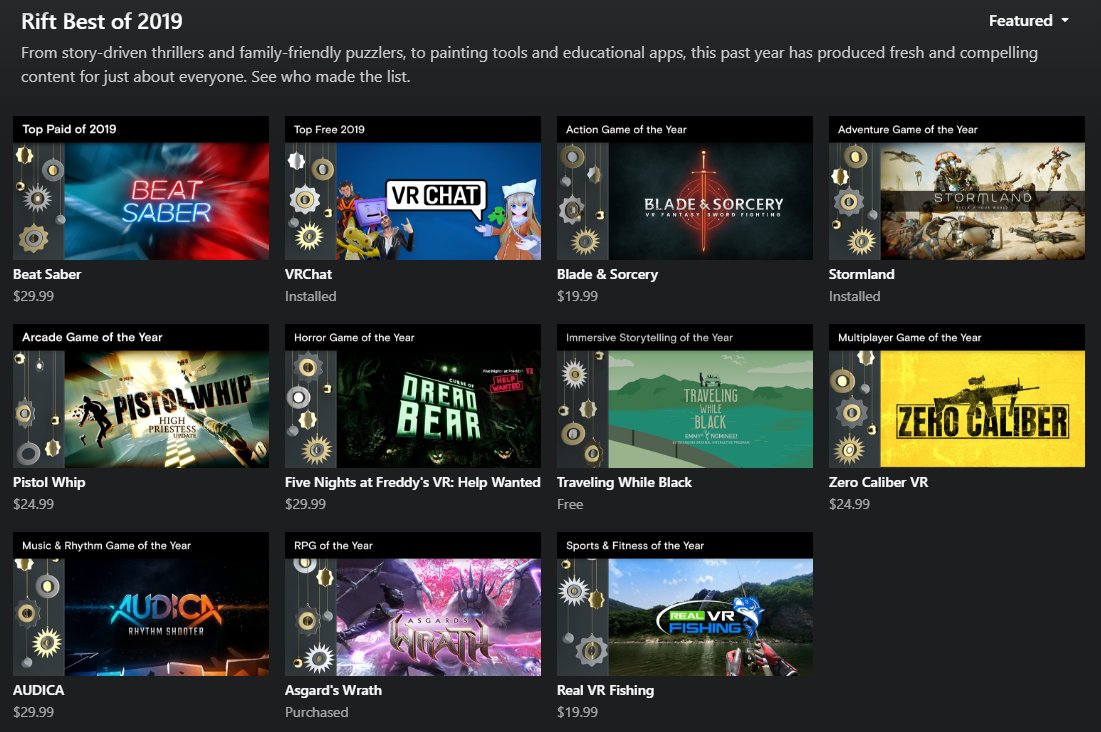
Task: Click Music & Rhythm Game header
Action: 106,545
